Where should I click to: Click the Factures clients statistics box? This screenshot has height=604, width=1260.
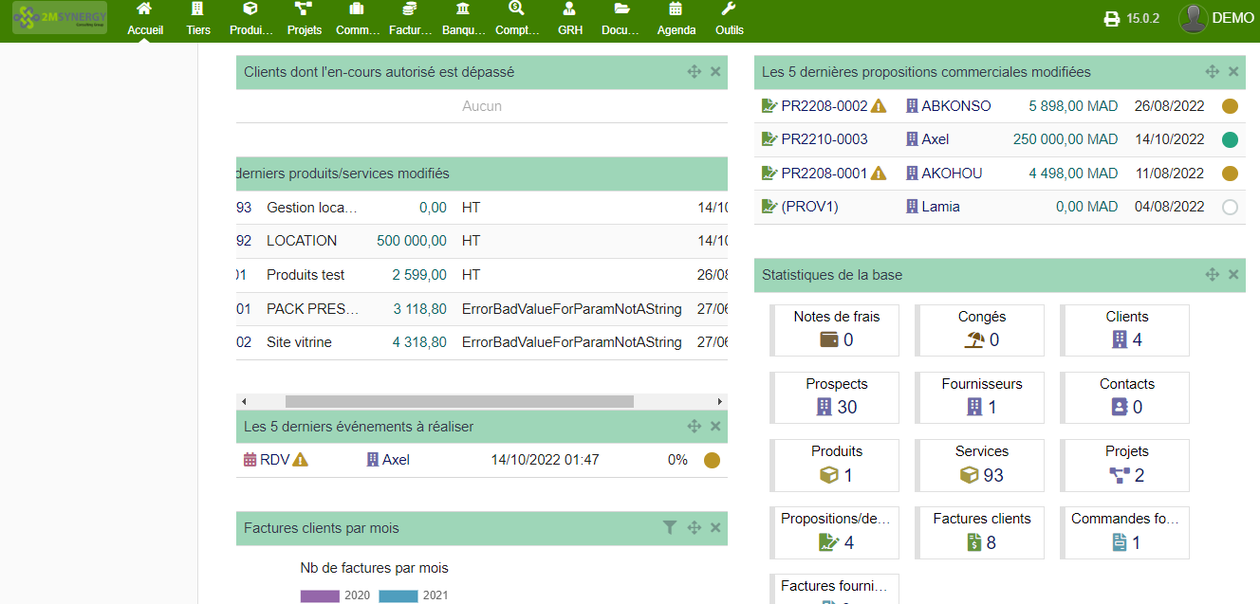point(981,531)
